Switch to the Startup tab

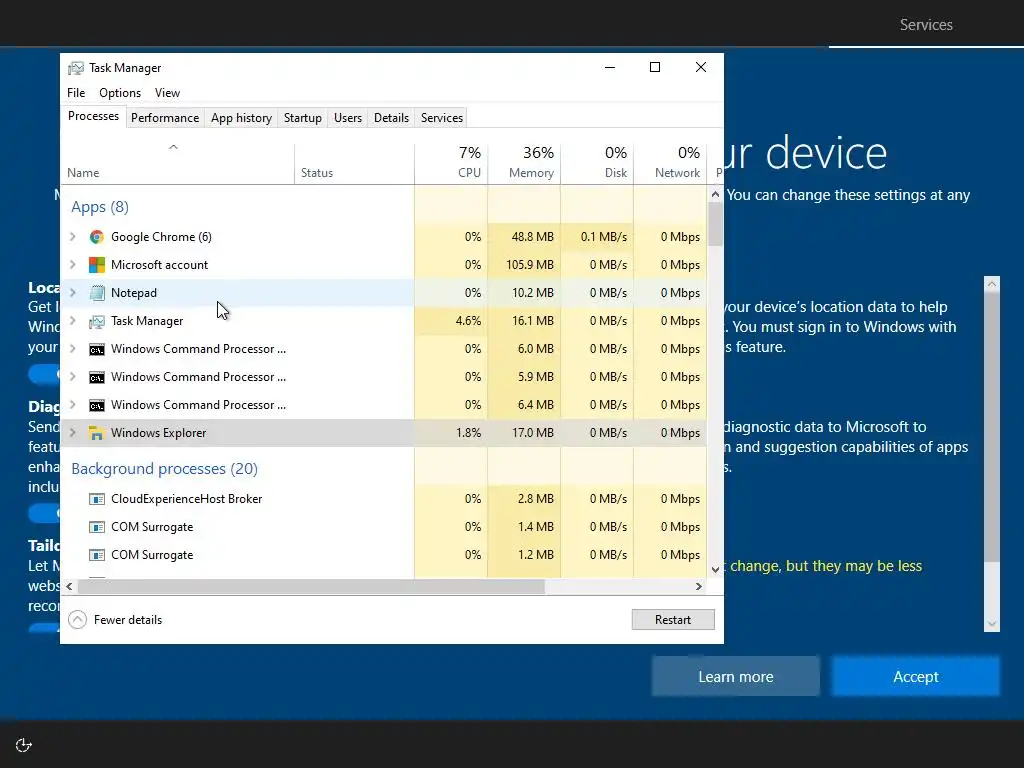coord(302,118)
